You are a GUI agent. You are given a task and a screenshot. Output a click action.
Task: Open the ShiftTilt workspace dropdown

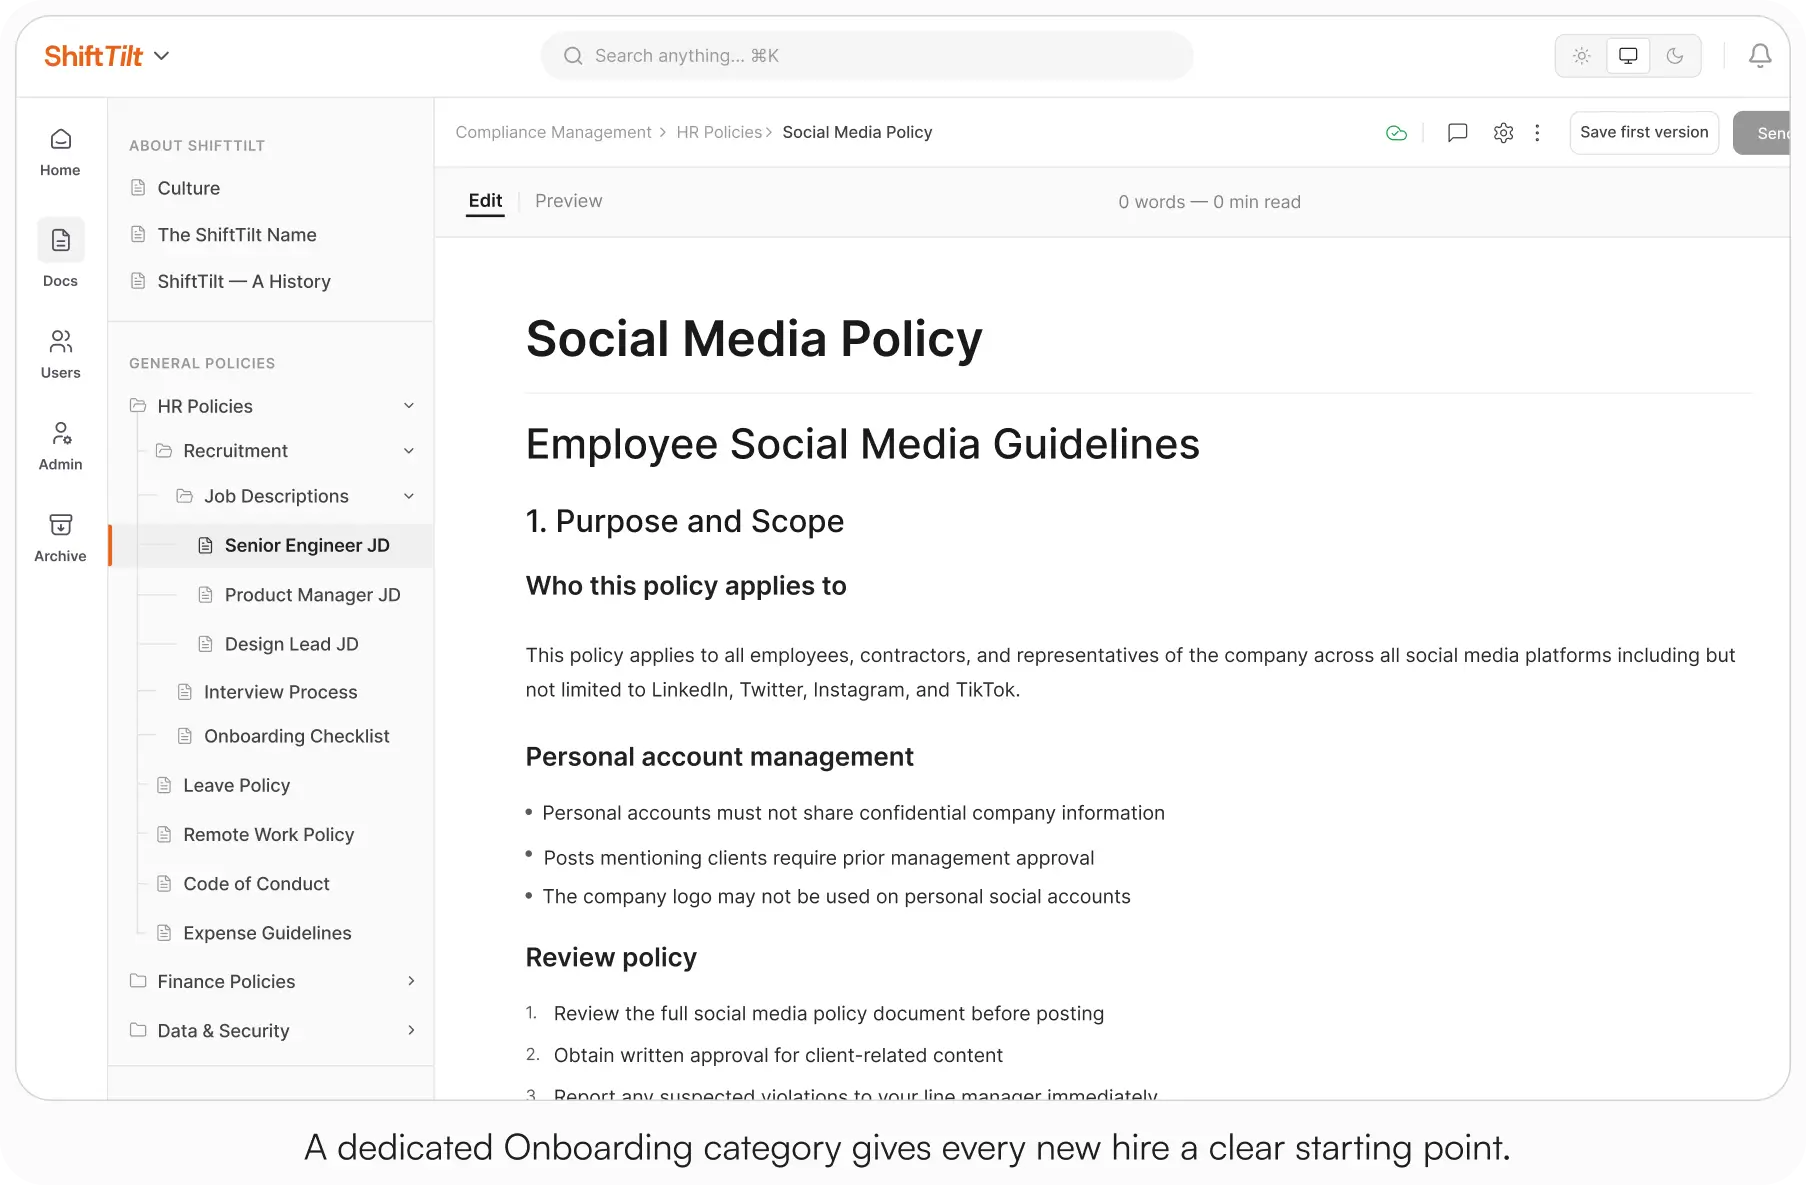pyautogui.click(x=107, y=56)
